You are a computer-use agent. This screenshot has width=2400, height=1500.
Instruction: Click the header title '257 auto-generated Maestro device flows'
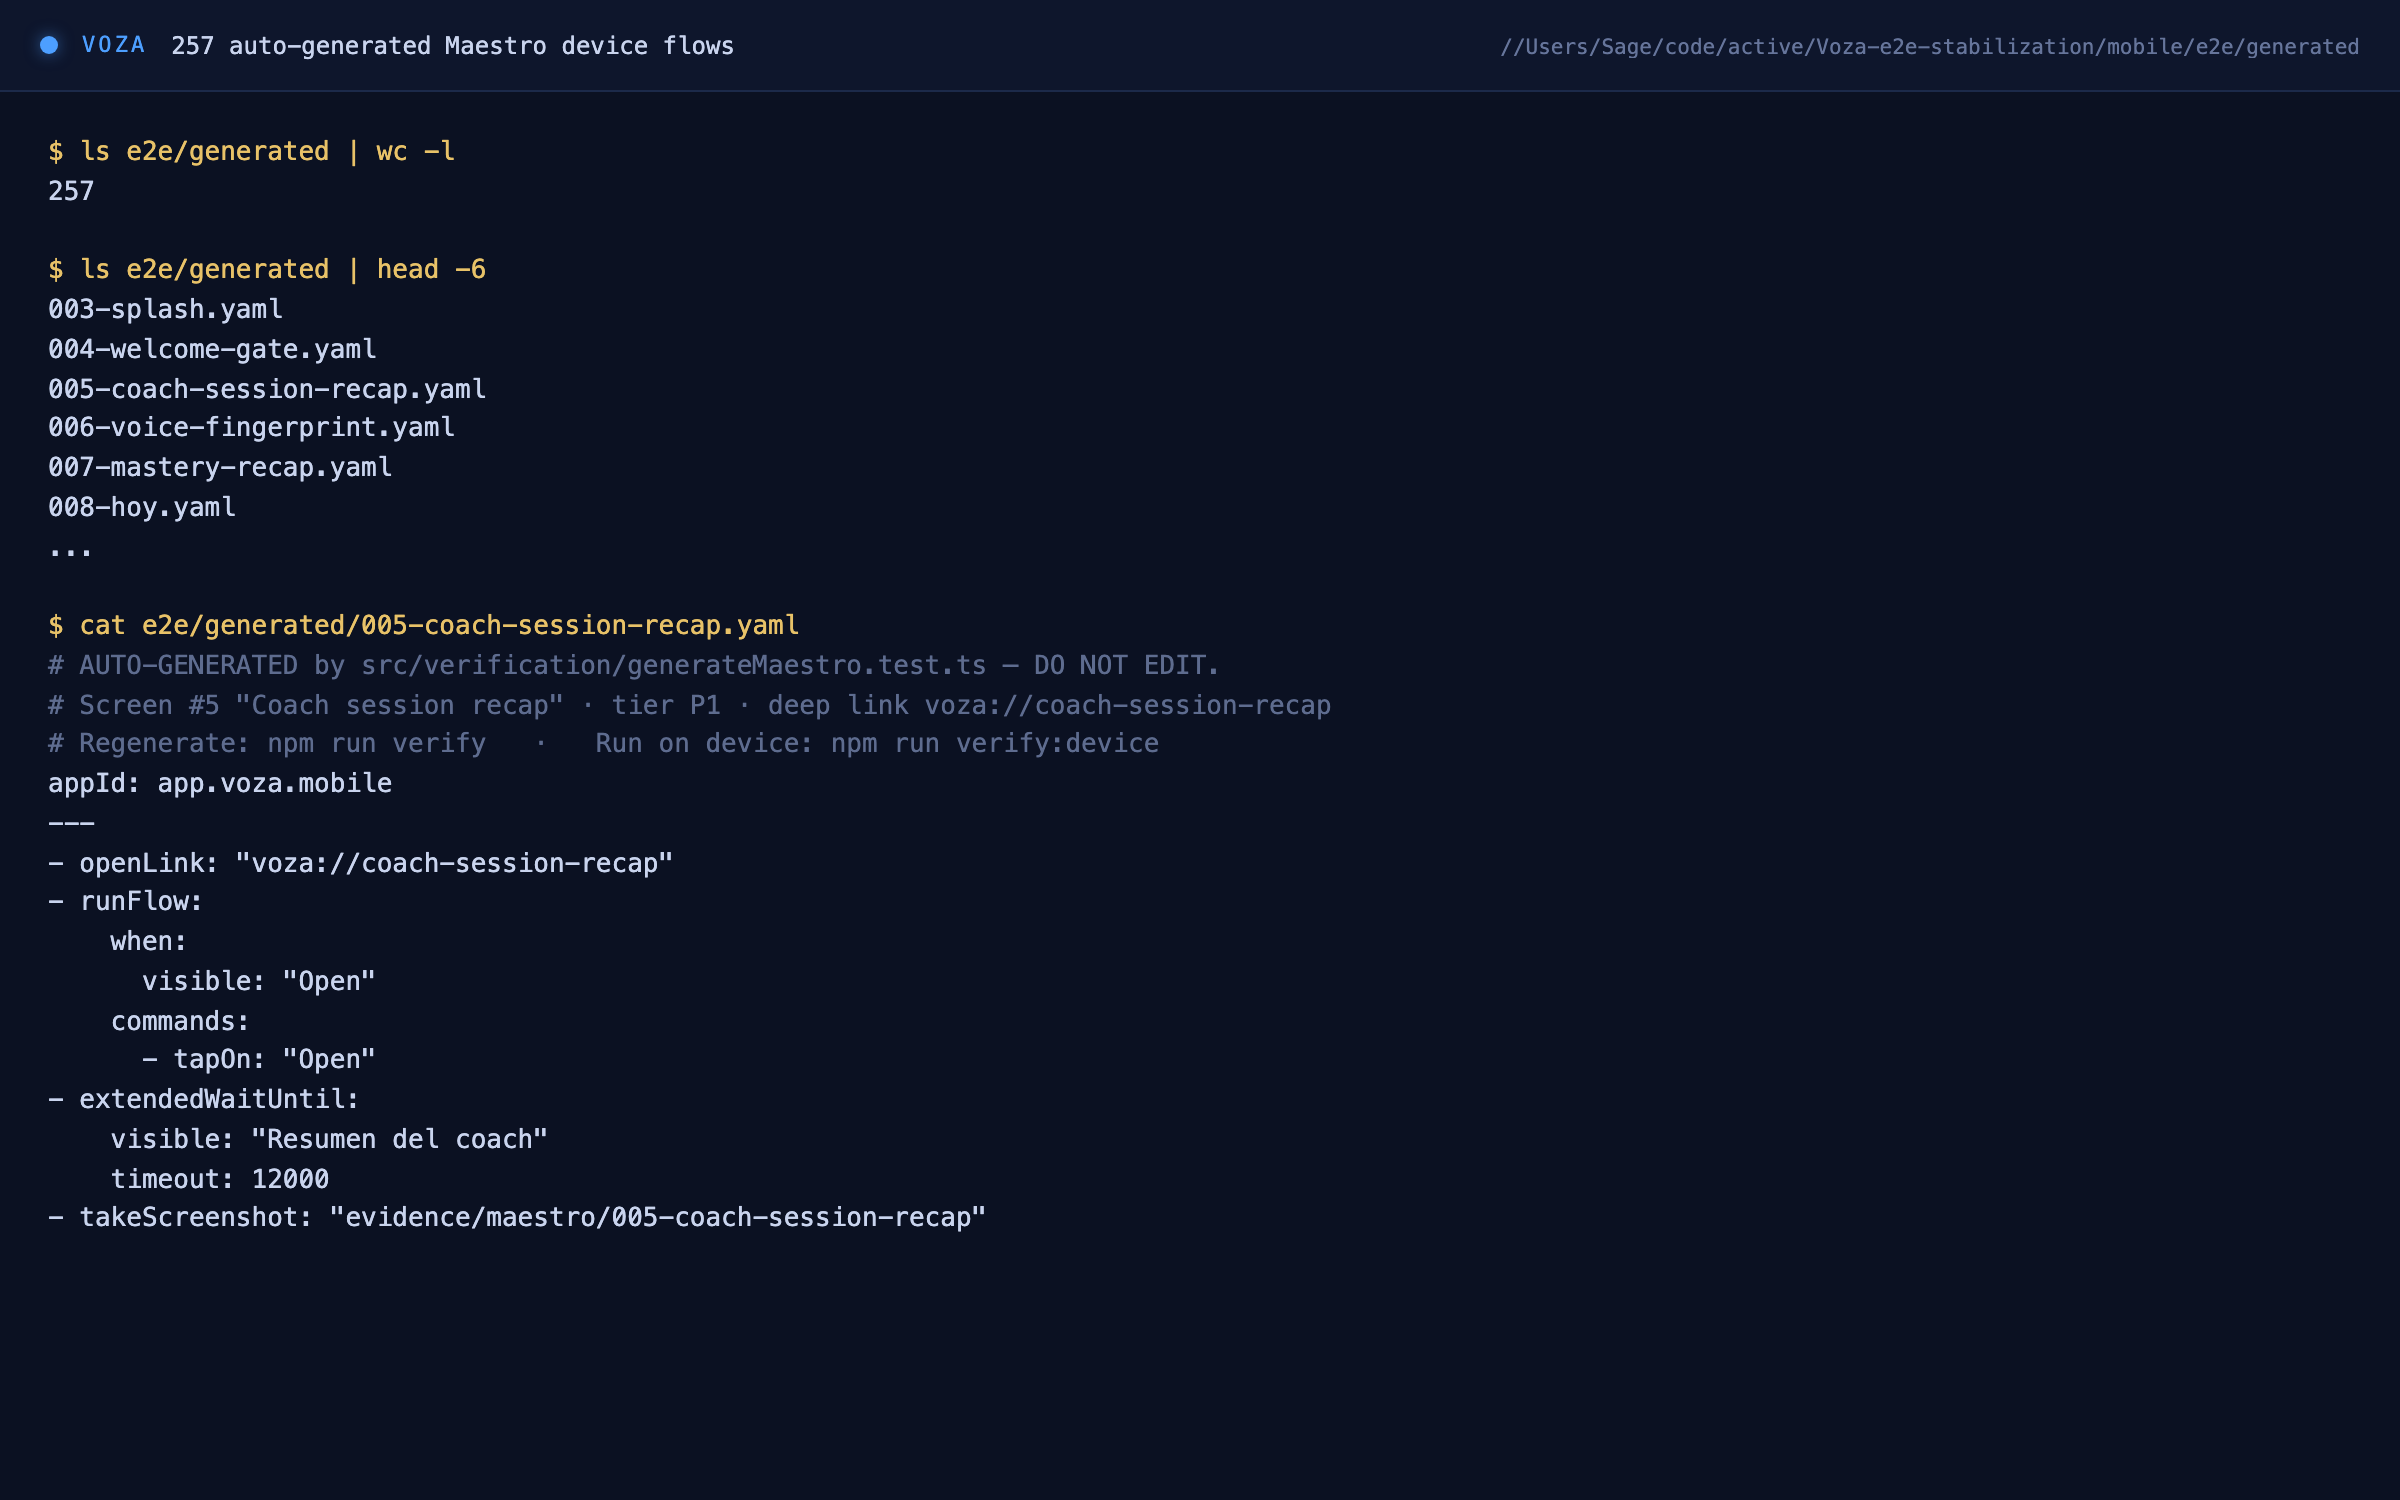pyautogui.click(x=452, y=46)
